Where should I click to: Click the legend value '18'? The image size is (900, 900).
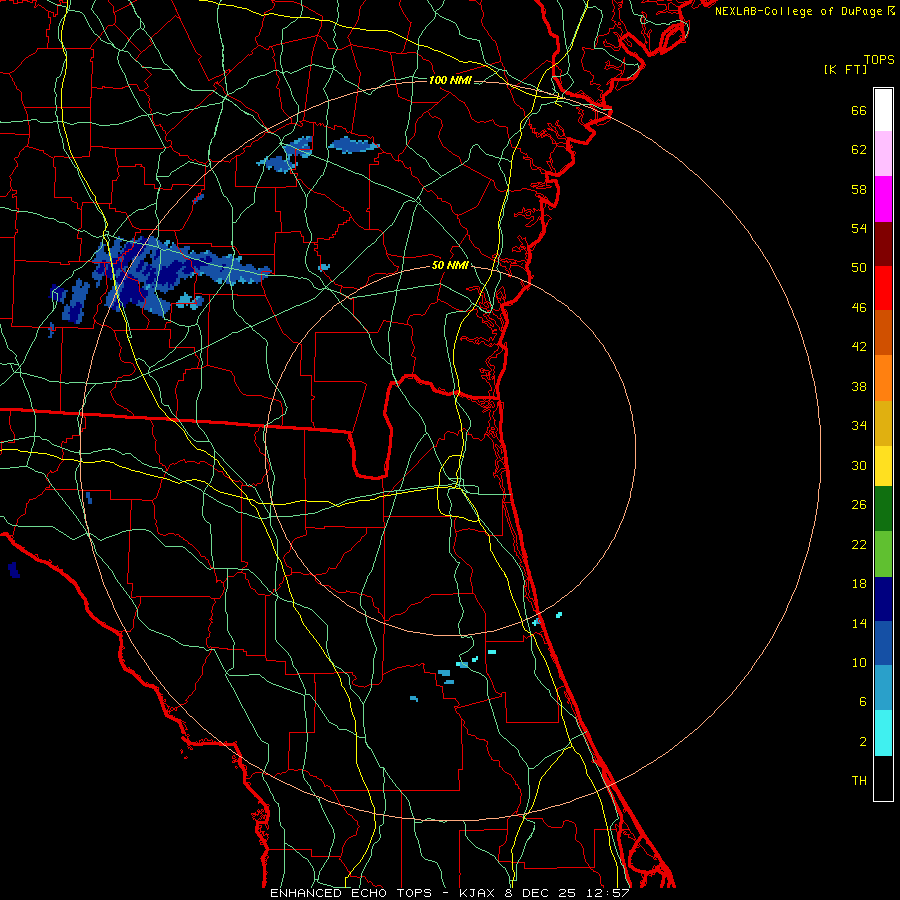(x=859, y=584)
